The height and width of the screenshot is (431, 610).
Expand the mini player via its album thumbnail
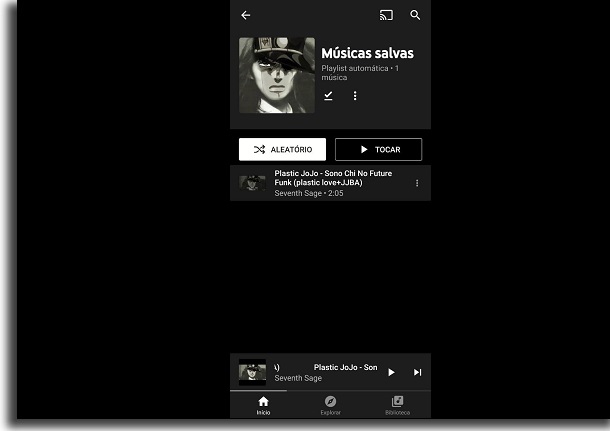pyautogui.click(x=252, y=372)
